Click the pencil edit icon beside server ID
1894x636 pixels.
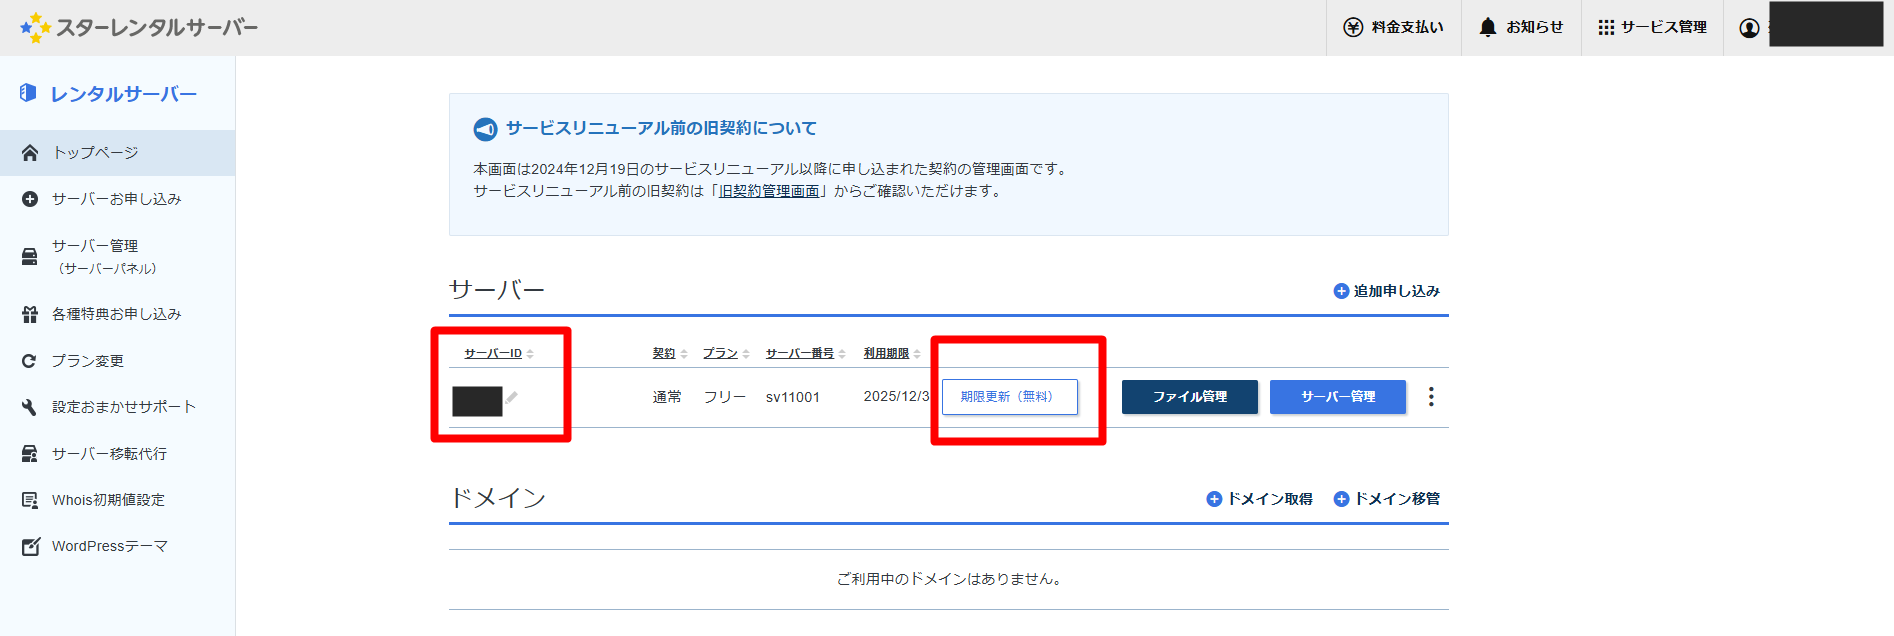point(512,398)
